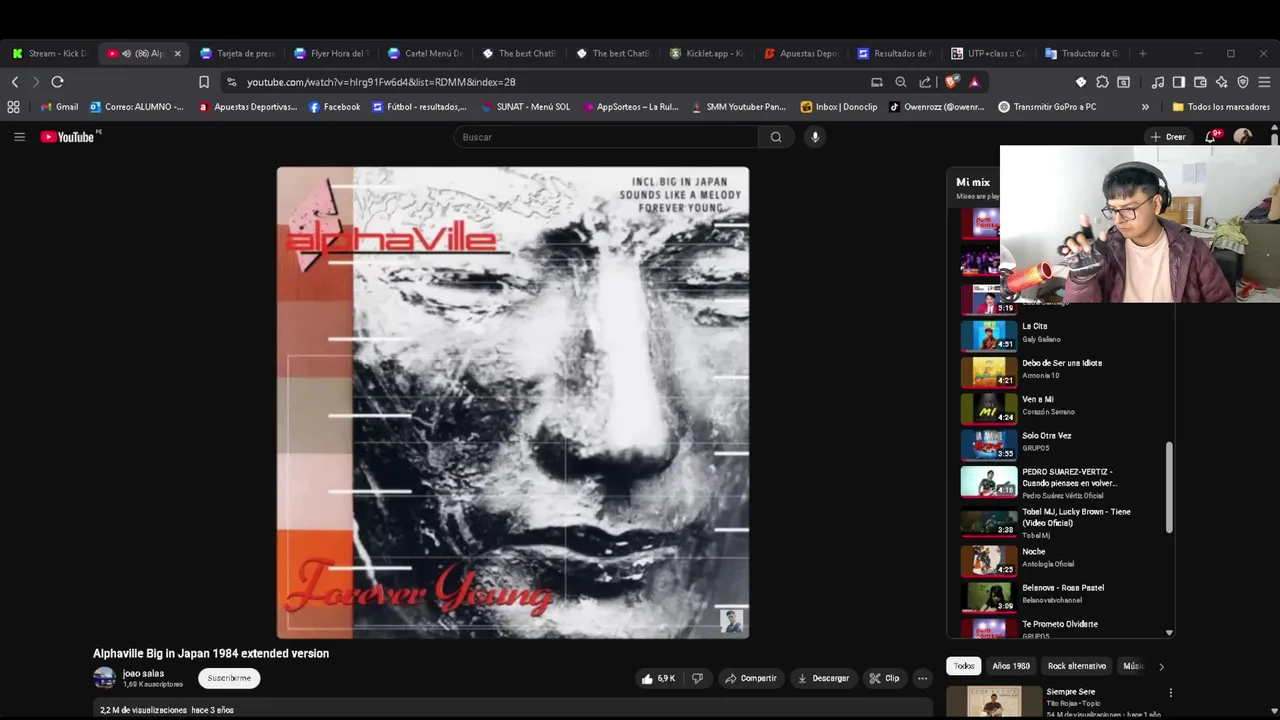The height and width of the screenshot is (720, 1280).
Task: Dislike the video with thumbs down
Action: [x=698, y=678]
